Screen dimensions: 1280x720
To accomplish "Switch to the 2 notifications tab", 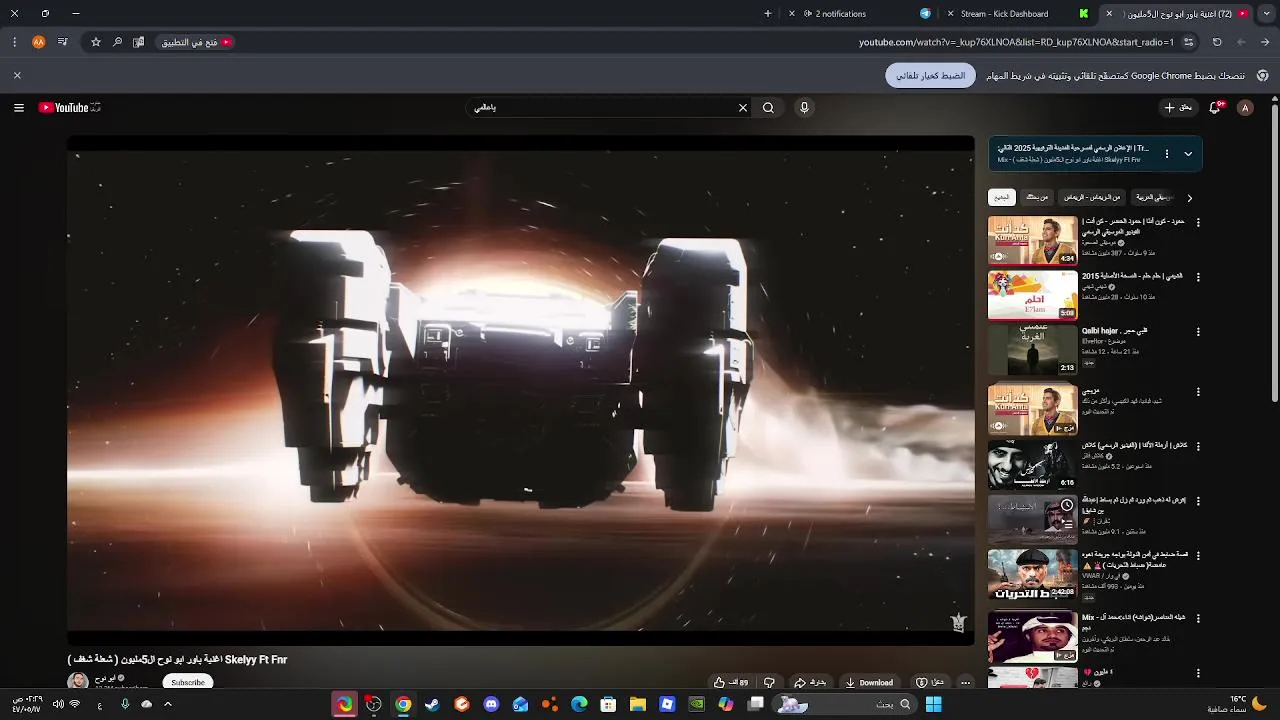I will [x=841, y=14].
